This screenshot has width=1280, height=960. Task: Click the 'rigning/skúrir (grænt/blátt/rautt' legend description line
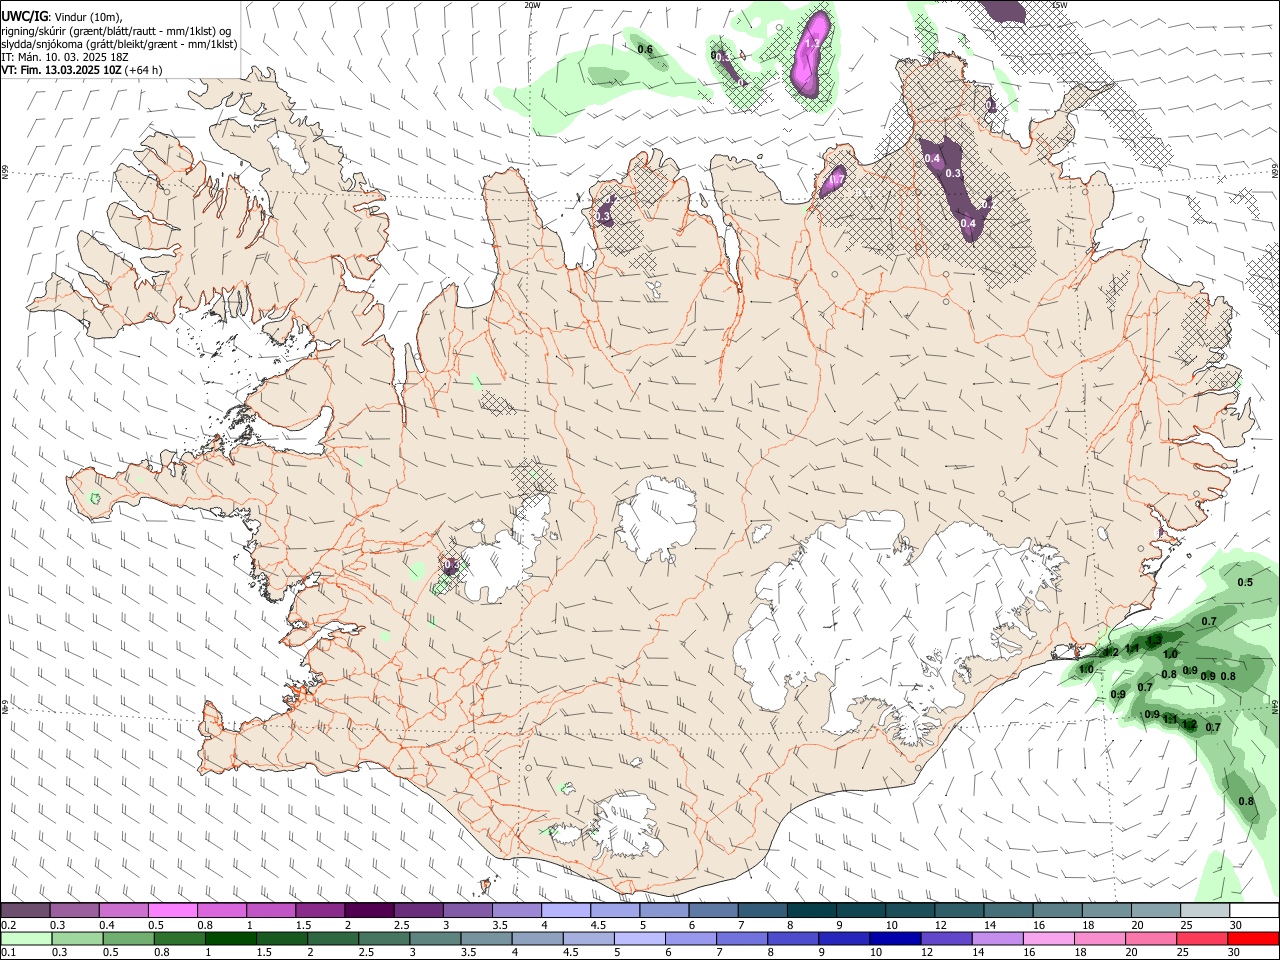(x=117, y=31)
